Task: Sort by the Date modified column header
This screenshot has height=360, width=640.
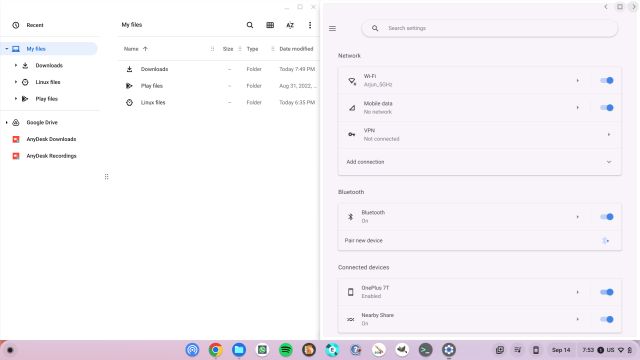Action: pos(296,49)
